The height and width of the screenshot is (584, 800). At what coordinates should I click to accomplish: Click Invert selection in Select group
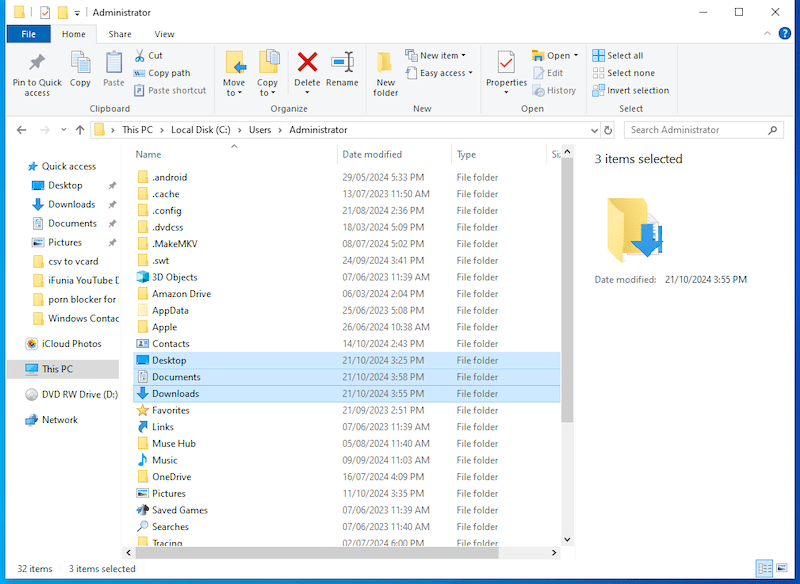[x=630, y=90]
